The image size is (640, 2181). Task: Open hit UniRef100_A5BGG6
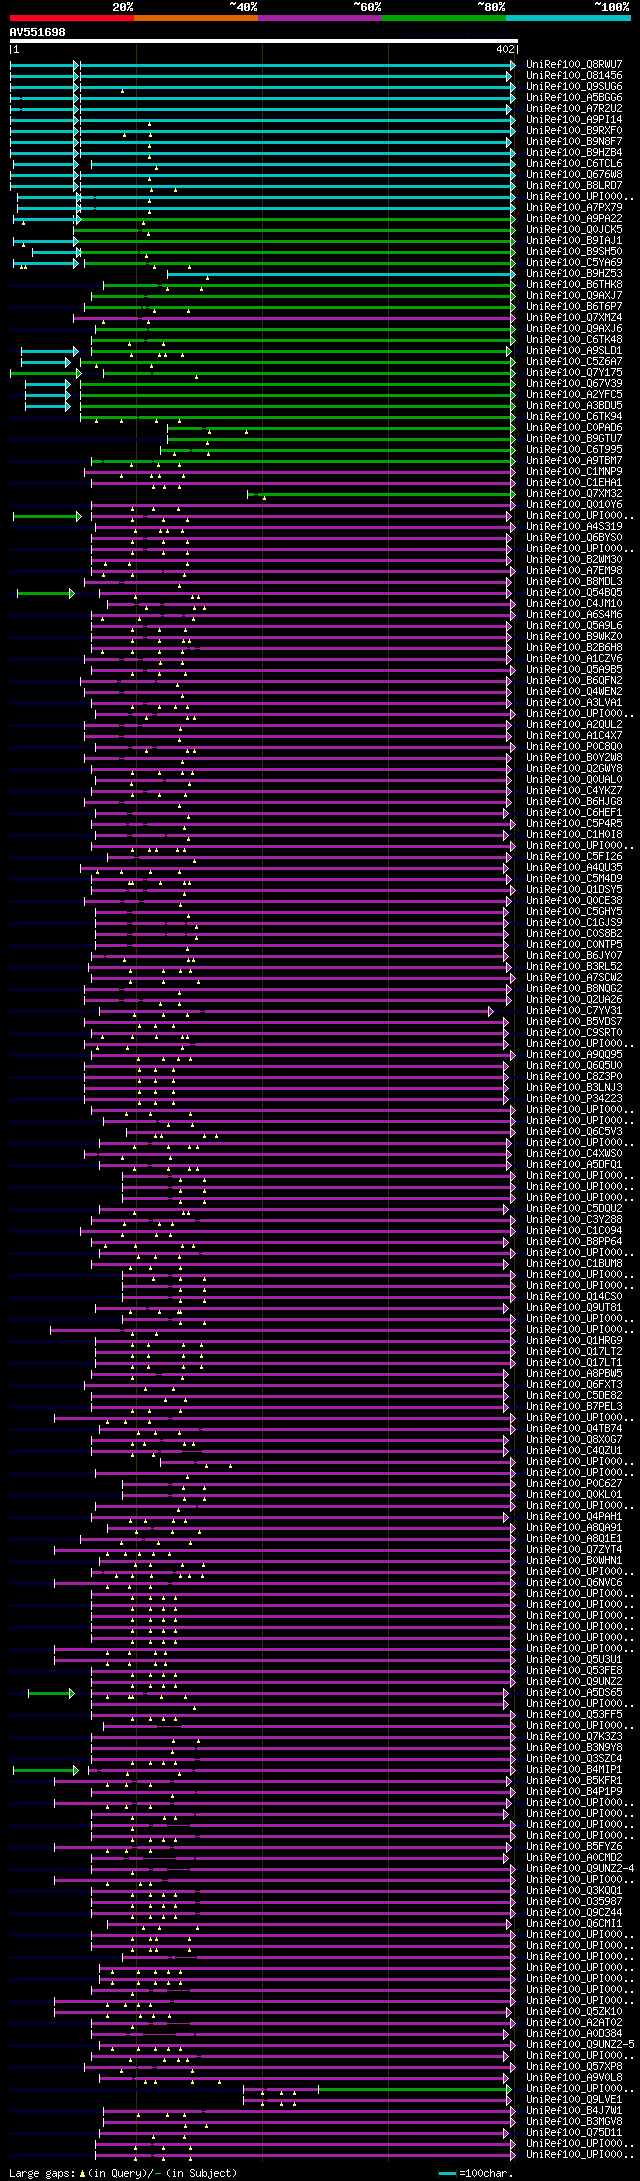574,98
